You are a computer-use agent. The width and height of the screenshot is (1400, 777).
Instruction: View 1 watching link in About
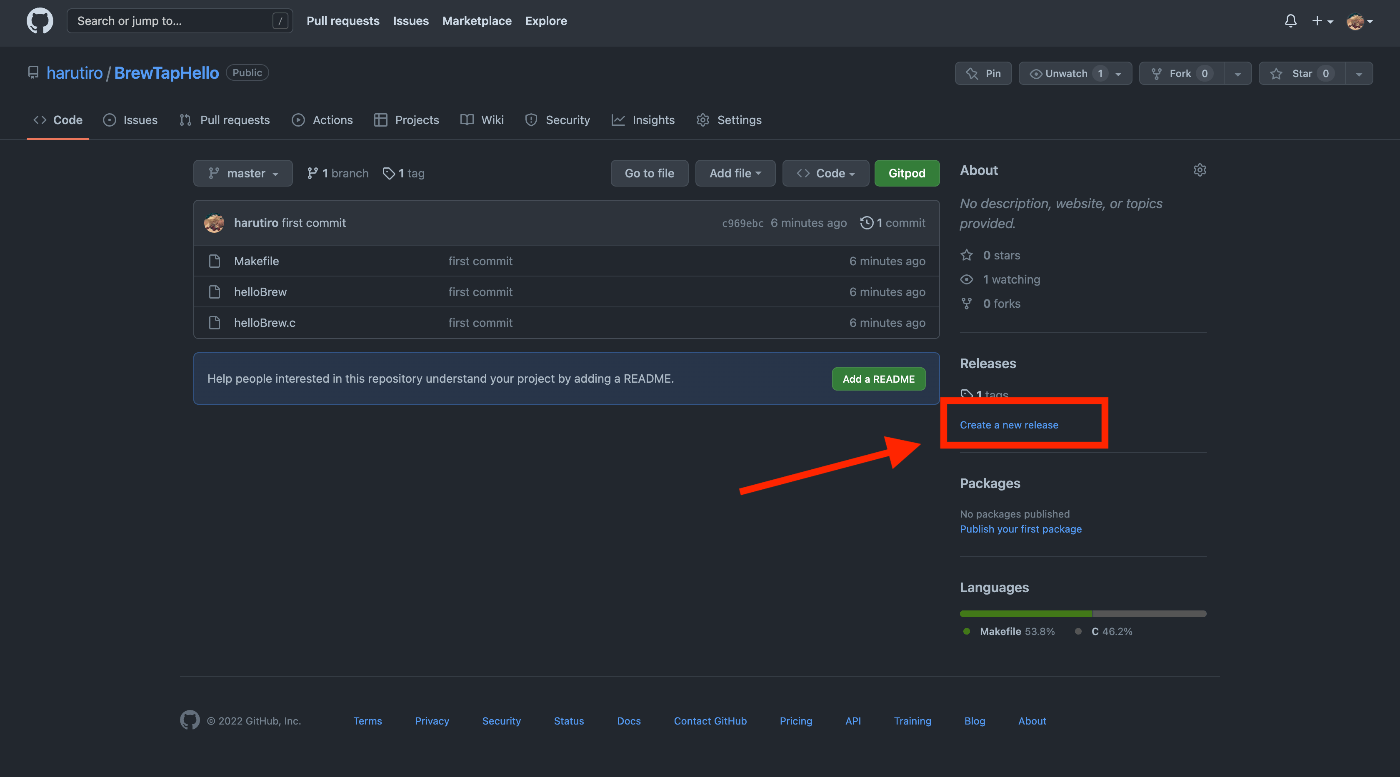(x=1000, y=280)
